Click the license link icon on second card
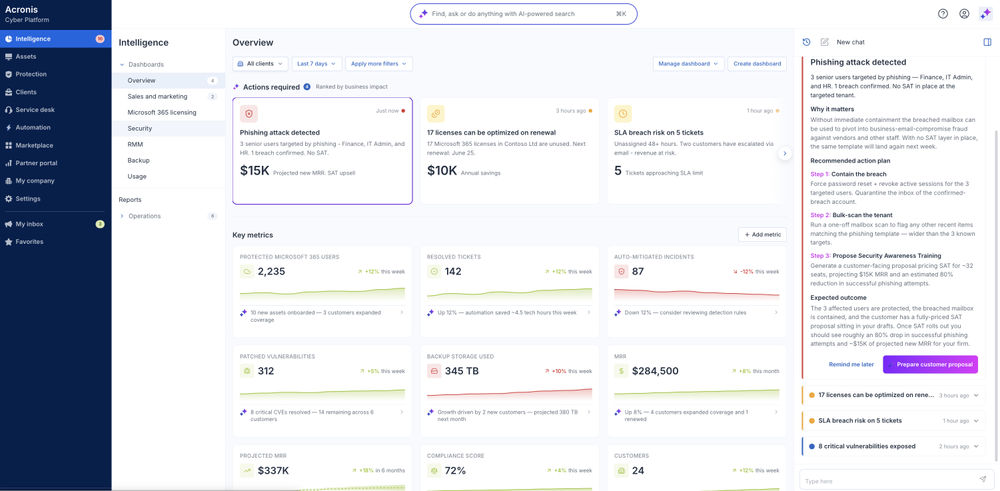 (436, 114)
